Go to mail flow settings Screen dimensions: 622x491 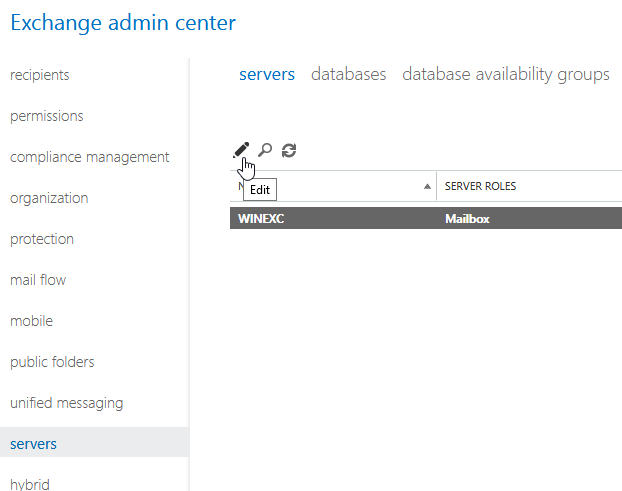click(x=38, y=280)
